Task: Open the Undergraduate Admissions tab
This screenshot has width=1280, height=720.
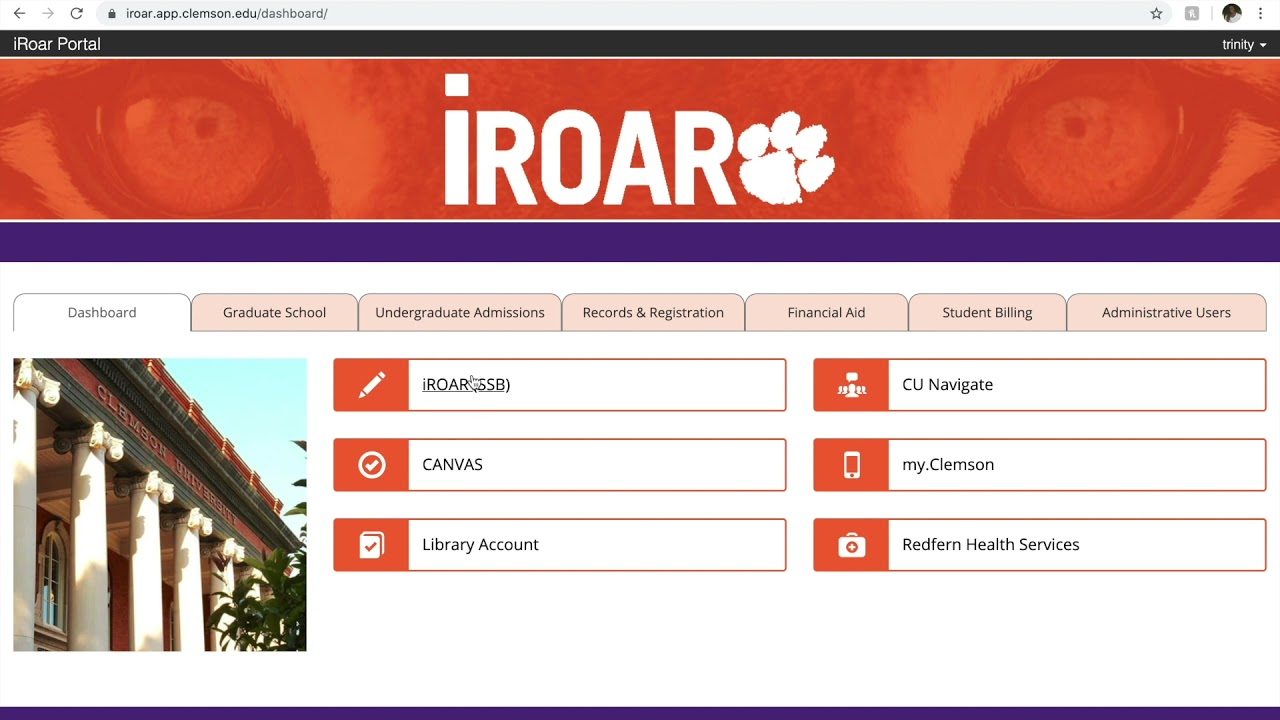Action: (460, 313)
